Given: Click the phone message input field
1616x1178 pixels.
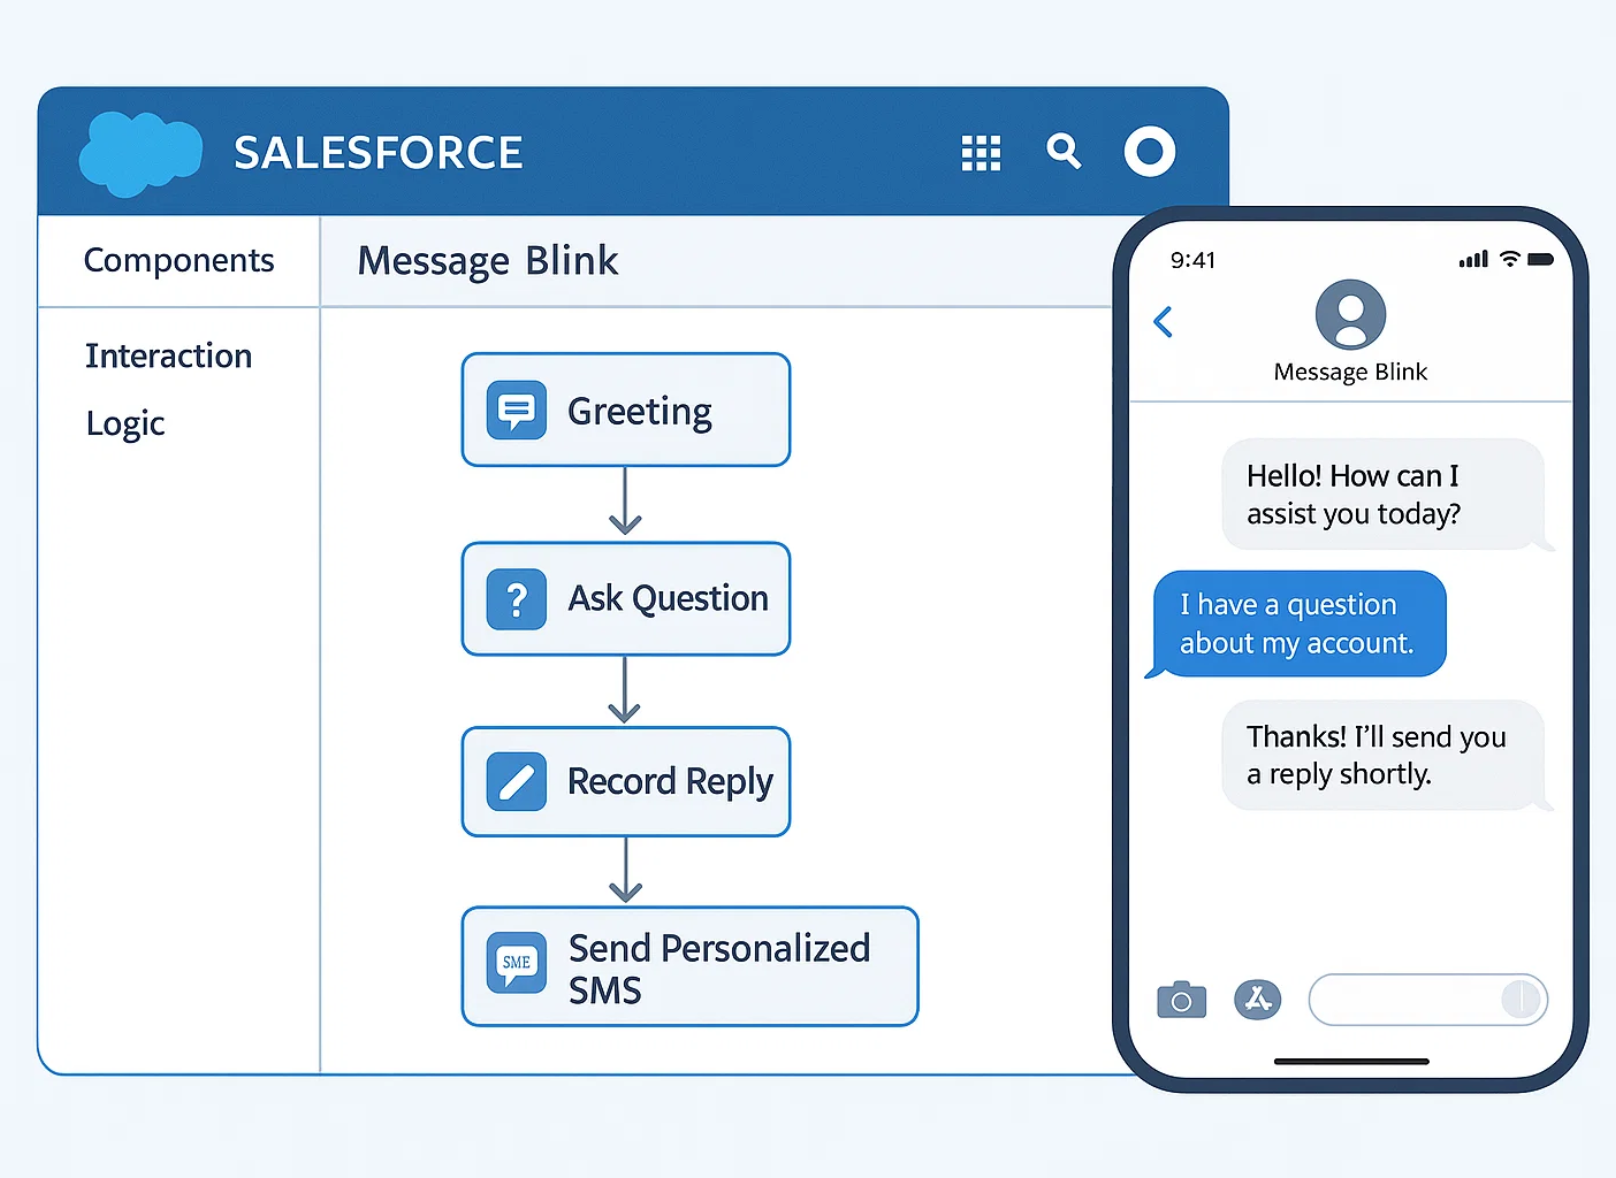Looking at the screenshot, I should 1428,999.
